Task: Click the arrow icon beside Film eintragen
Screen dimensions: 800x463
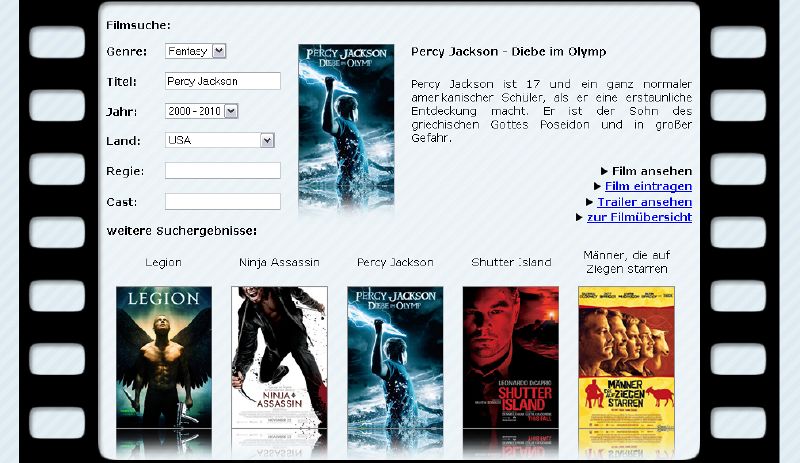Action: coord(597,186)
